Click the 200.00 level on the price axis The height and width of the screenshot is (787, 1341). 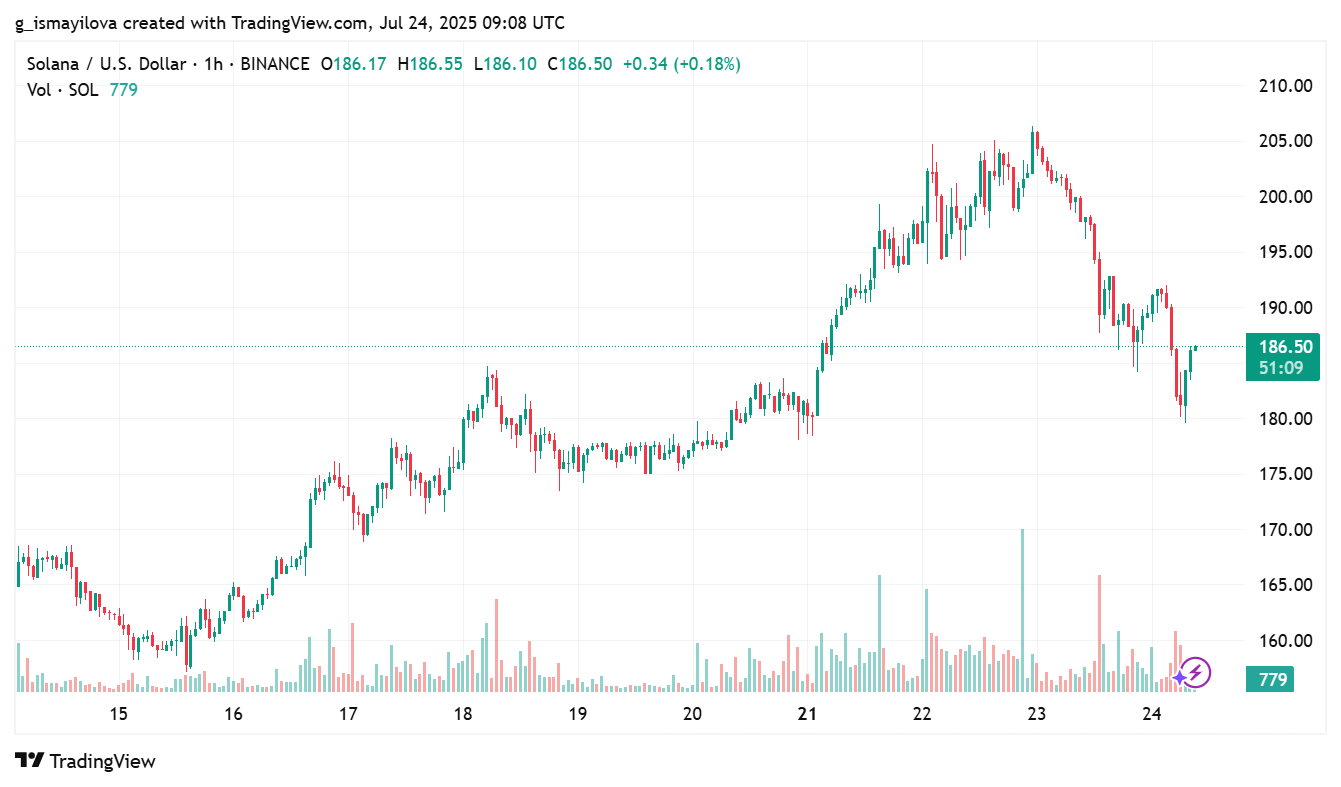[1285, 196]
